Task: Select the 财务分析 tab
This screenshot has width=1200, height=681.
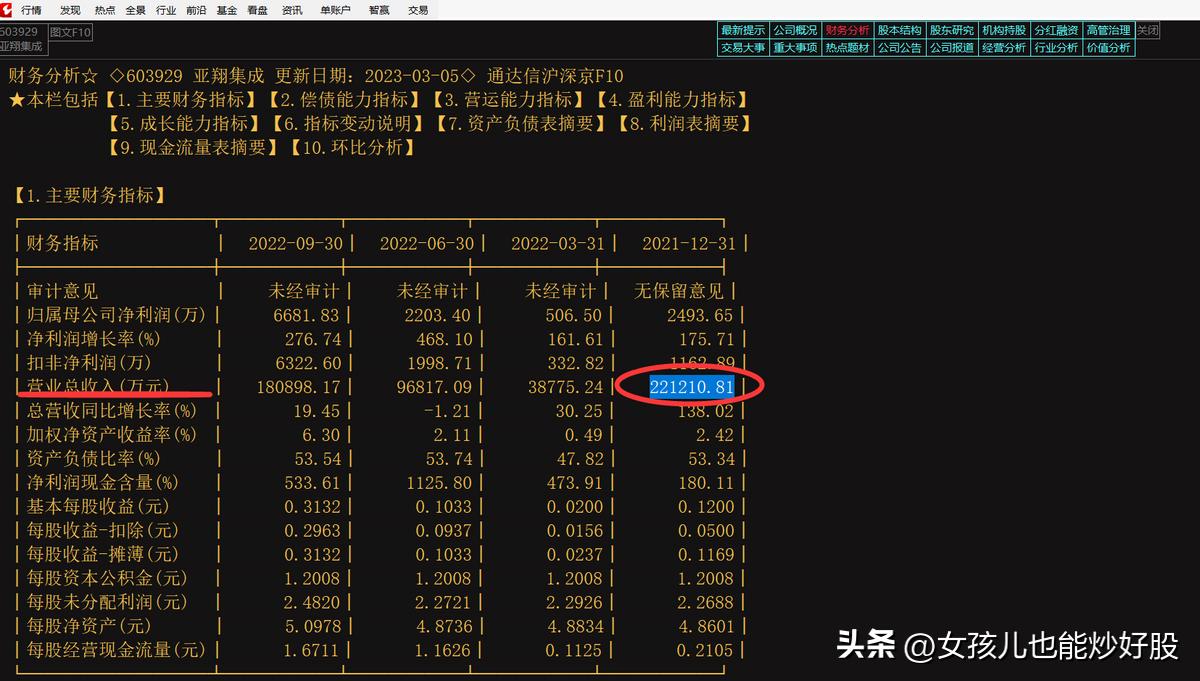Action: [847, 31]
